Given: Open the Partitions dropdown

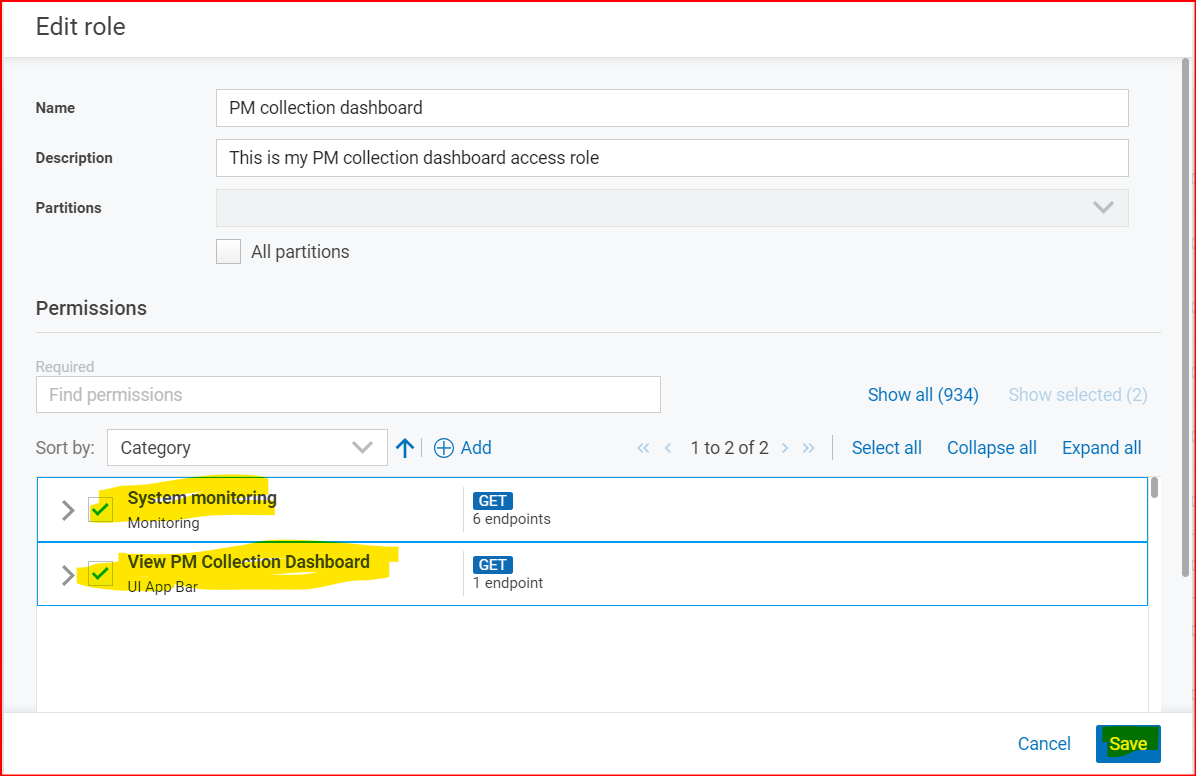Looking at the screenshot, I should point(672,208).
